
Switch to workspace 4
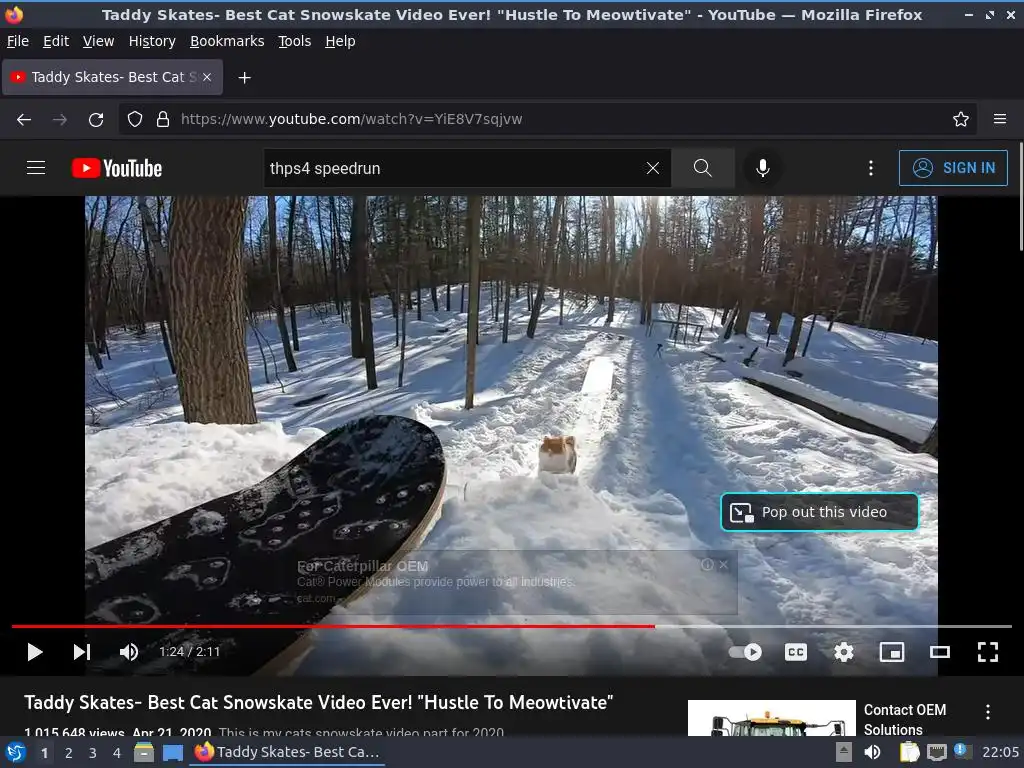pos(117,753)
